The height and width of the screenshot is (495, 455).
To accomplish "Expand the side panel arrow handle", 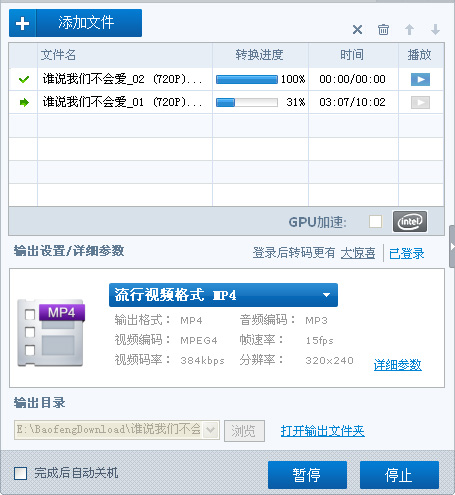I will point(452,247).
